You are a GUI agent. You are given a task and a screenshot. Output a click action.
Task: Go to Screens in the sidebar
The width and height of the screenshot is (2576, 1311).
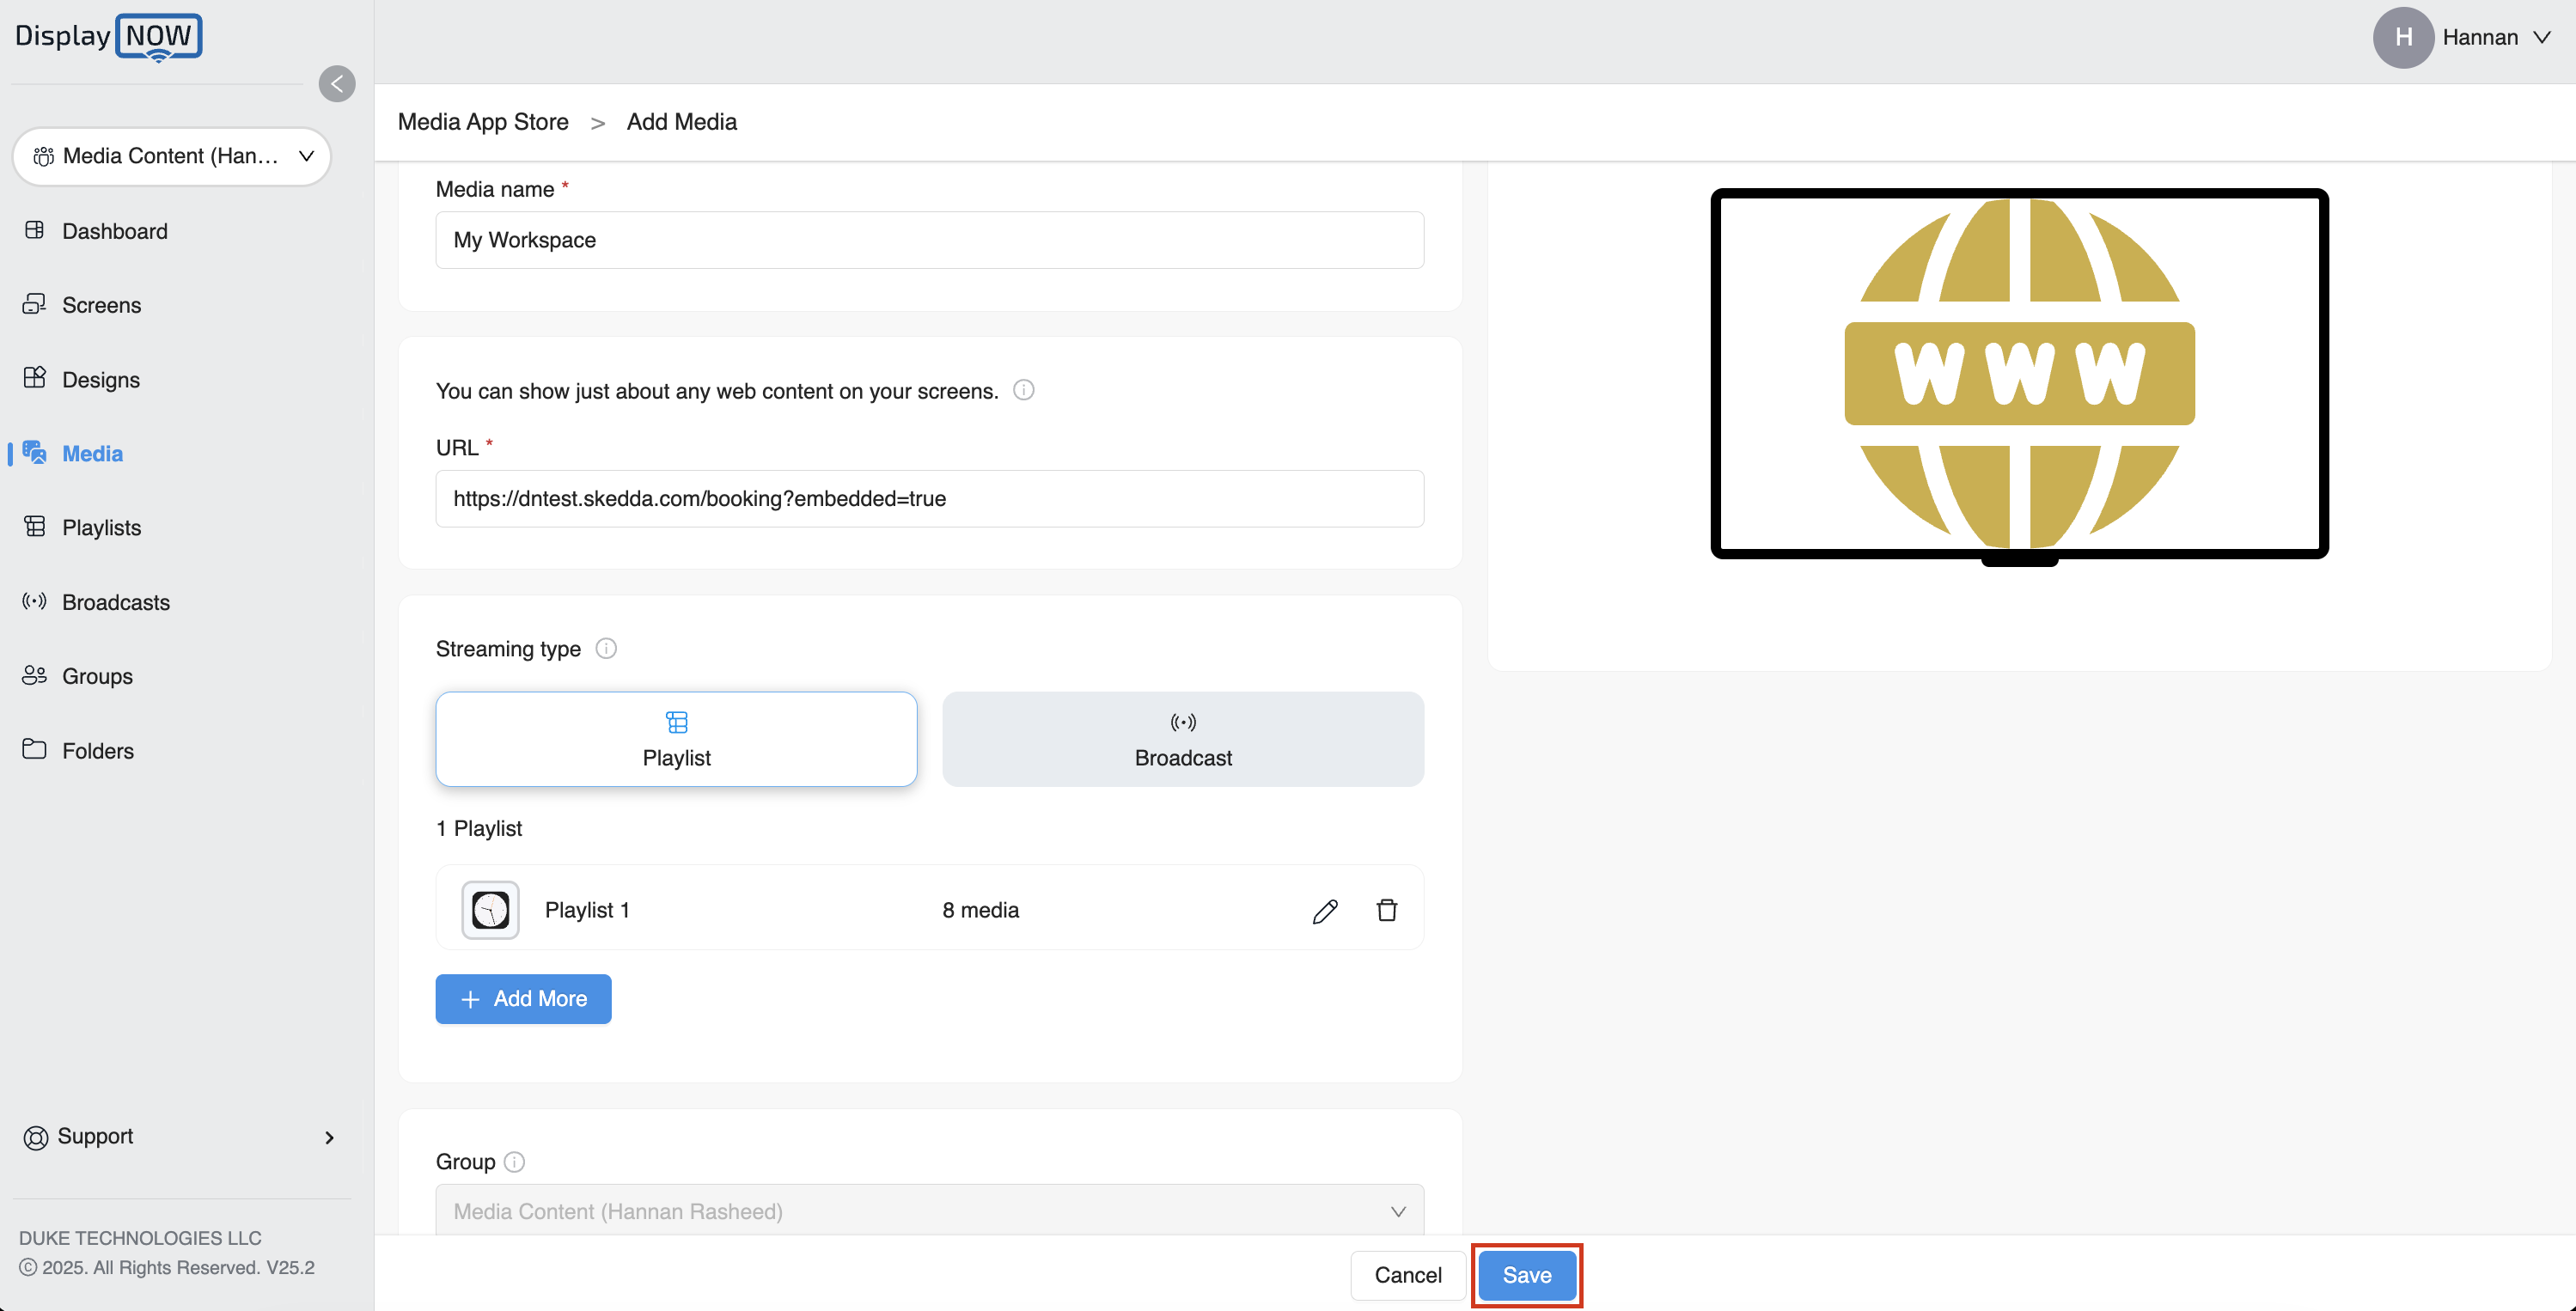pyautogui.click(x=101, y=305)
